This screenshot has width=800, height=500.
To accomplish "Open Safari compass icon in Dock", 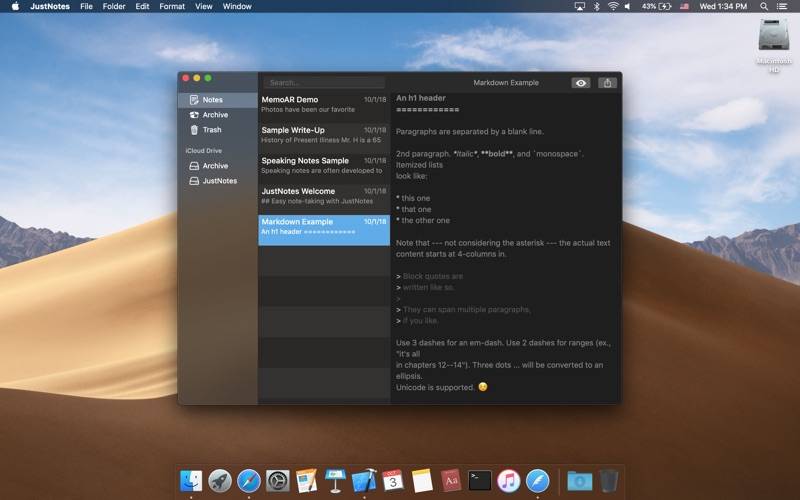I will 248,481.
